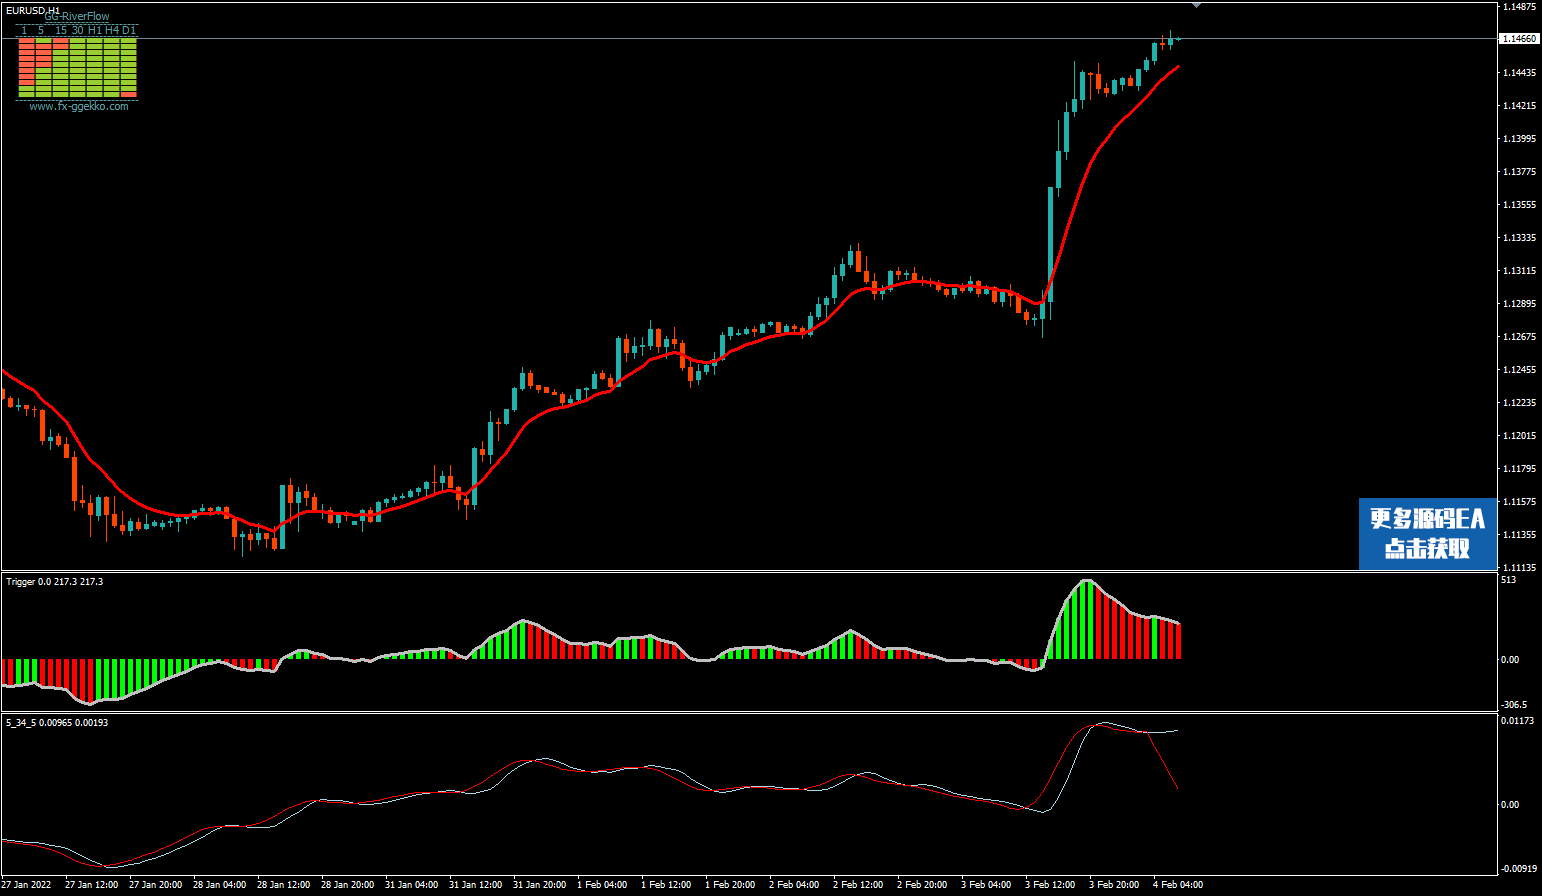Click the 0.01173 oscillator scale value
The width and height of the screenshot is (1542, 896).
(1519, 721)
